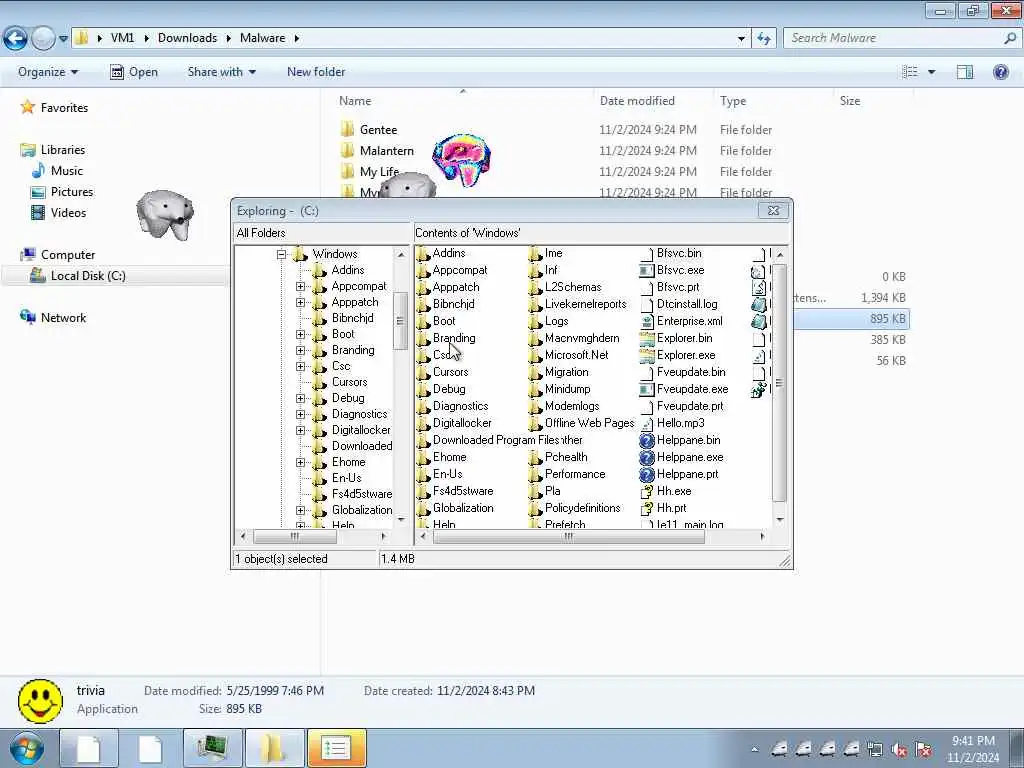
Task: Click the Downloads breadcrumb in address bar
Action: [187, 38]
